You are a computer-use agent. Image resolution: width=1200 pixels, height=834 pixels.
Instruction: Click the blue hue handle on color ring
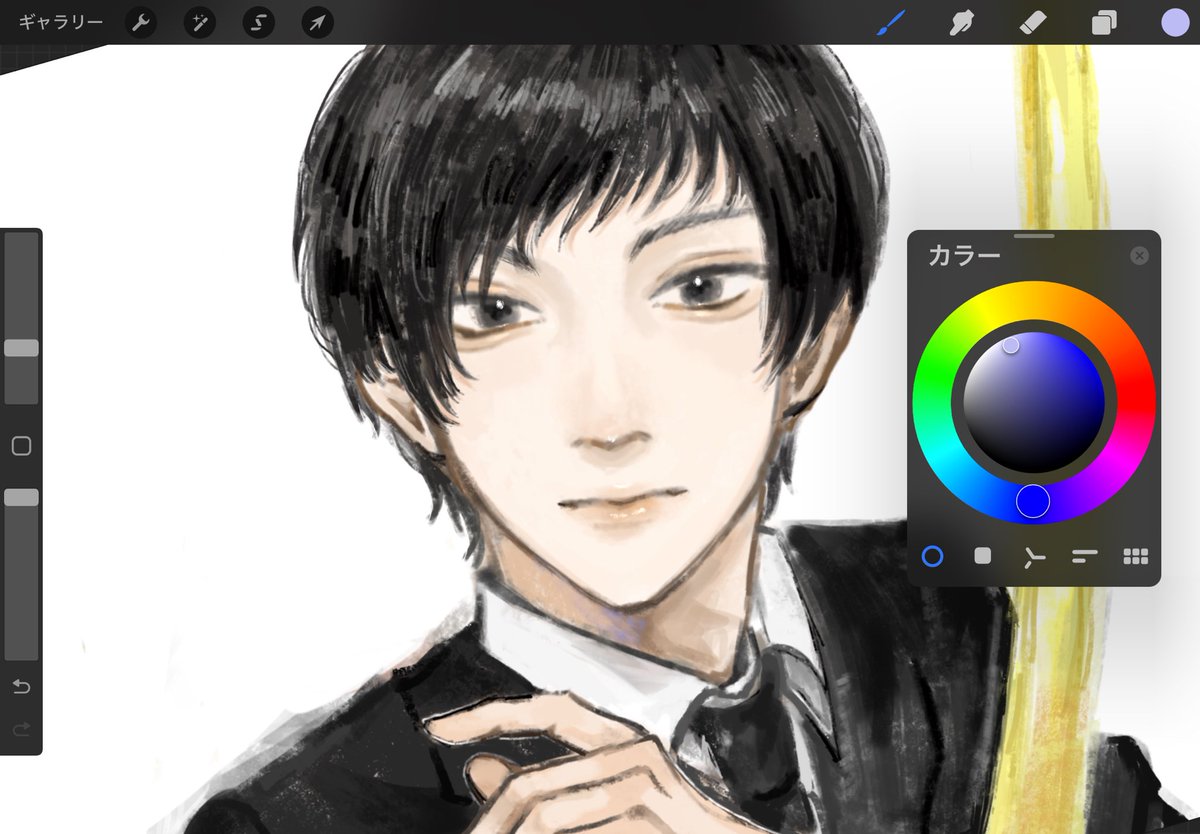(1033, 502)
